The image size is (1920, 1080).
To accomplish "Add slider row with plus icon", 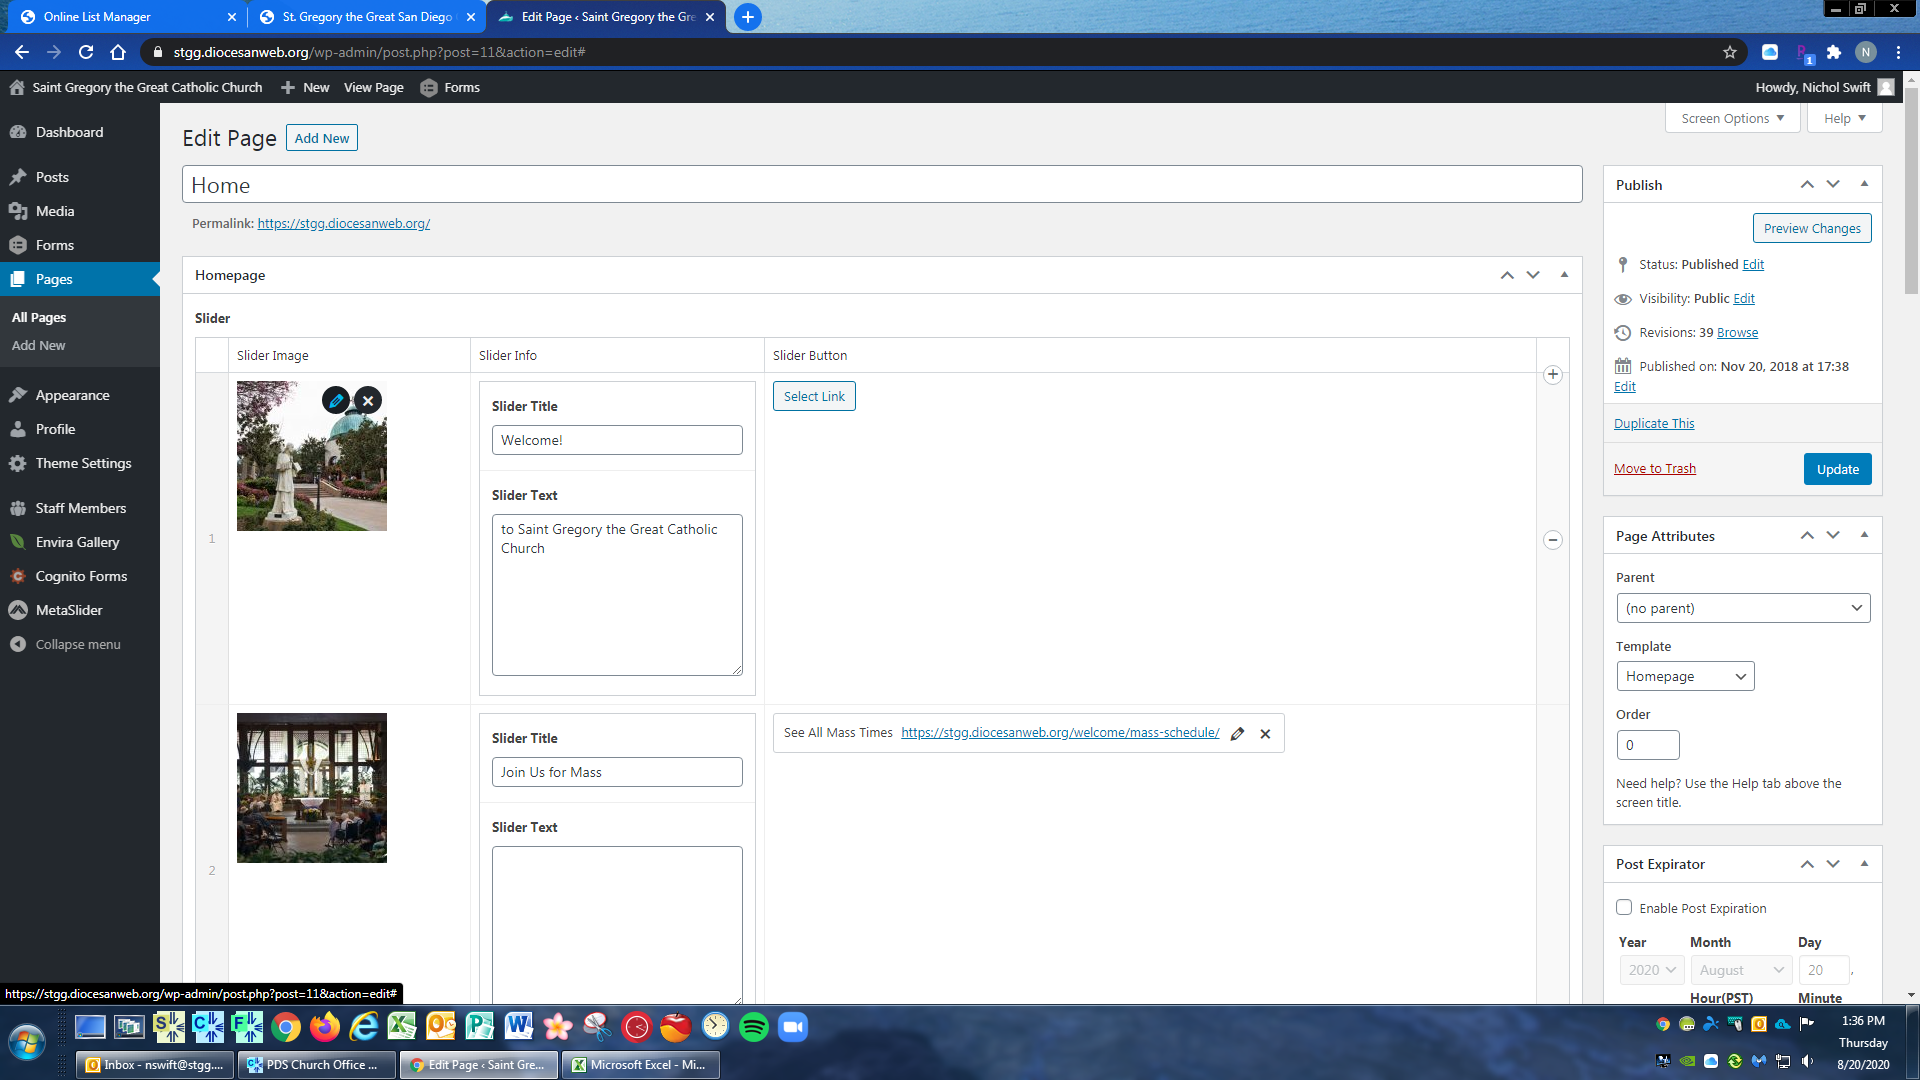I will coord(1552,375).
